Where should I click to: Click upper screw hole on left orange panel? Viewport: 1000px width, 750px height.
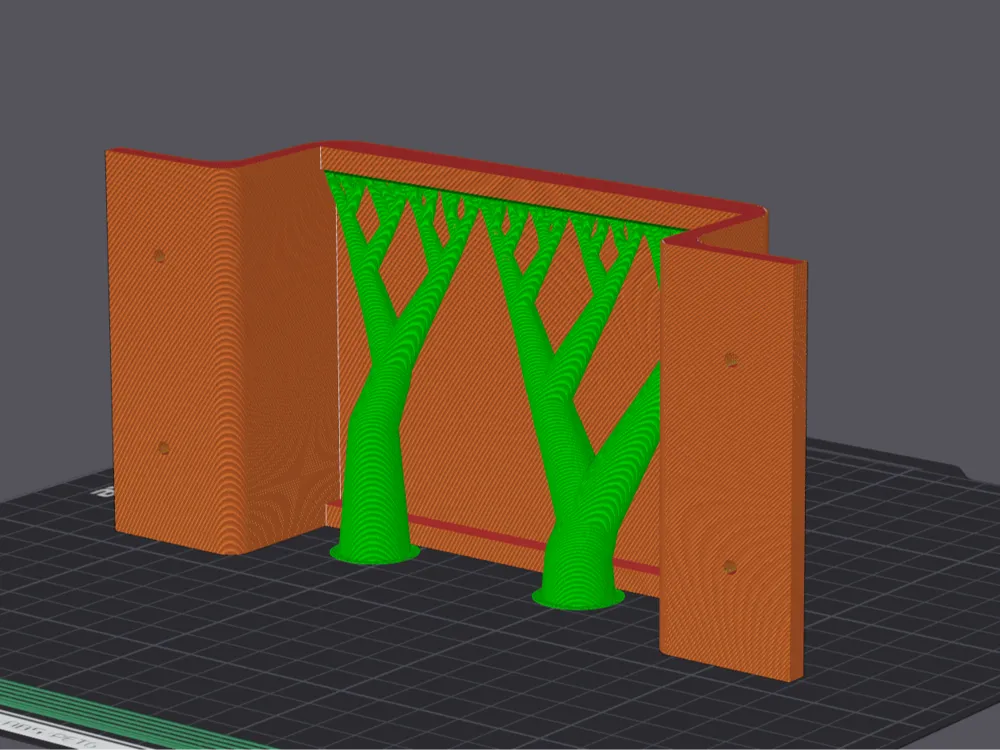159,256
